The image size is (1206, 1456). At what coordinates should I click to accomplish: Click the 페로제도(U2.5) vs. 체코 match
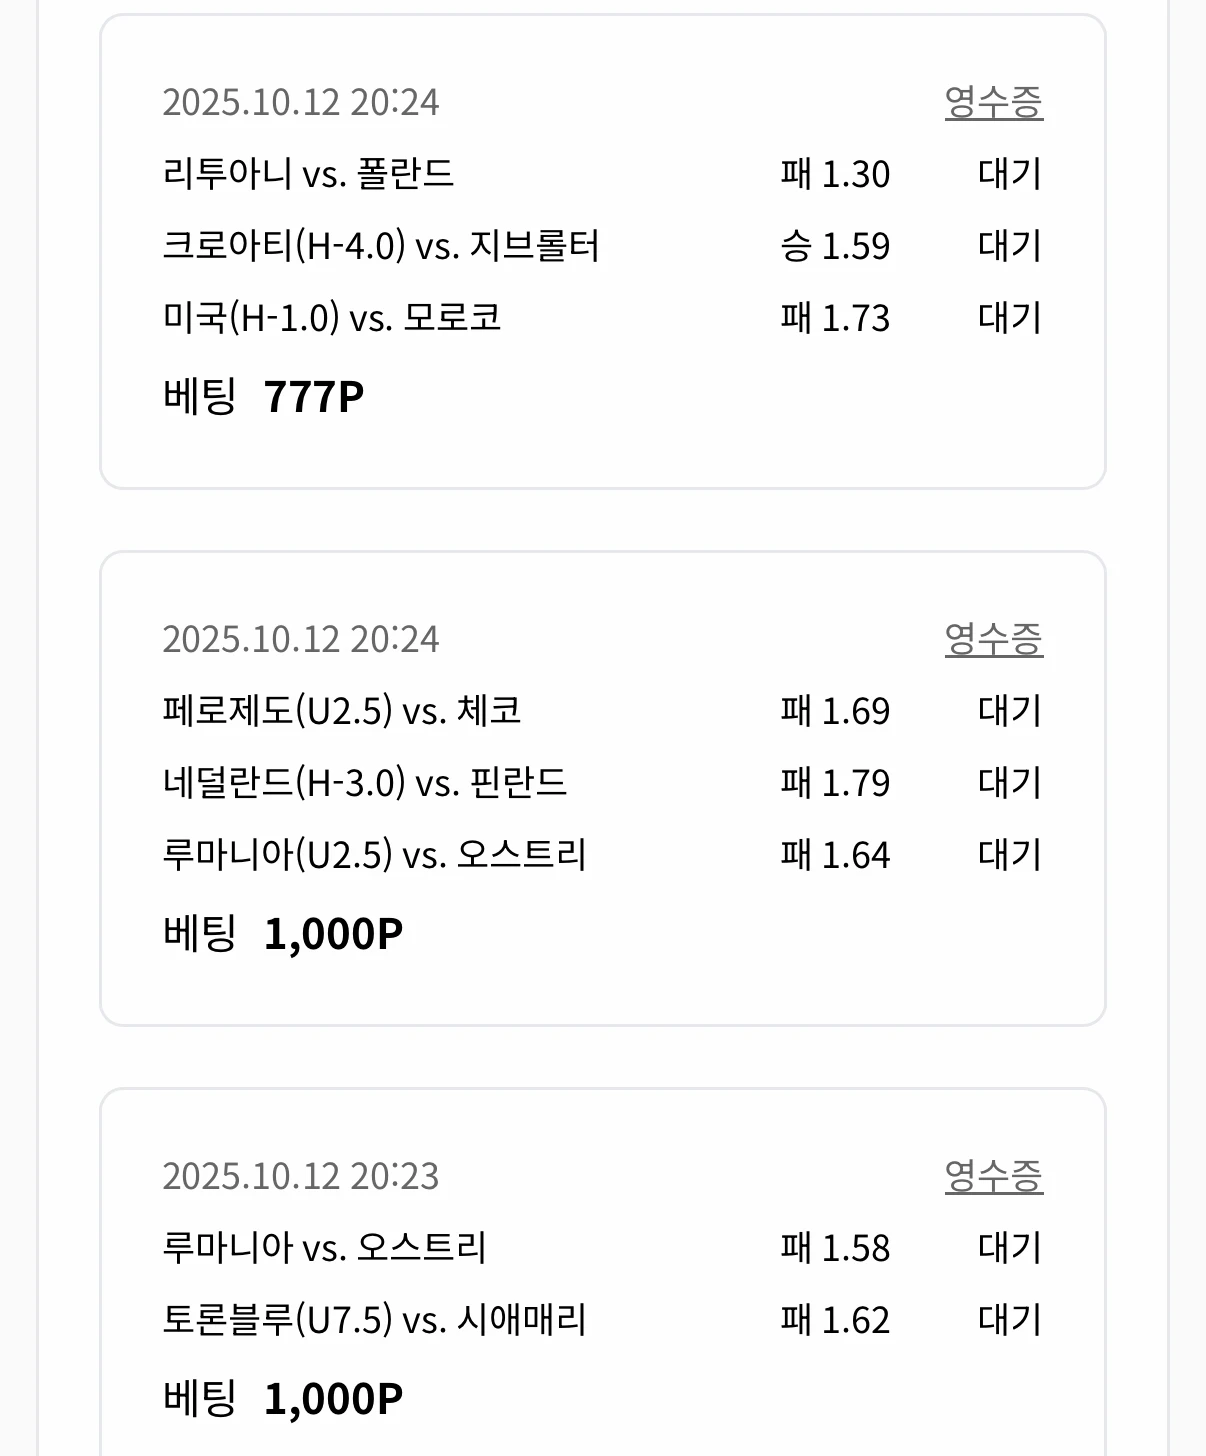341,711
